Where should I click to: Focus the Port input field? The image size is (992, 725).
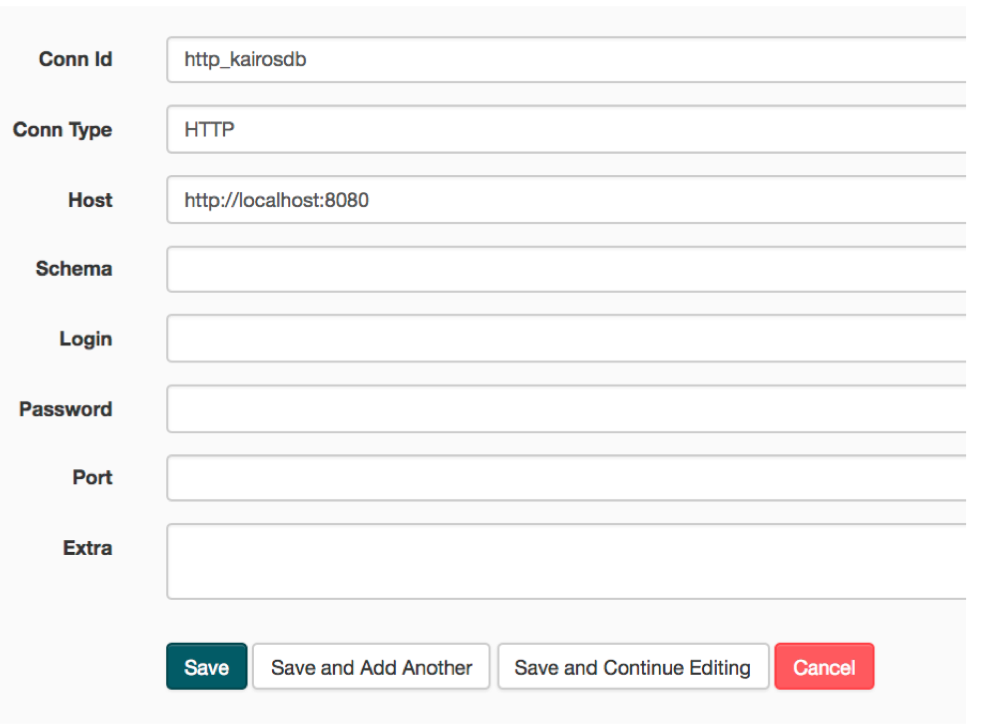pyautogui.click(x=565, y=478)
